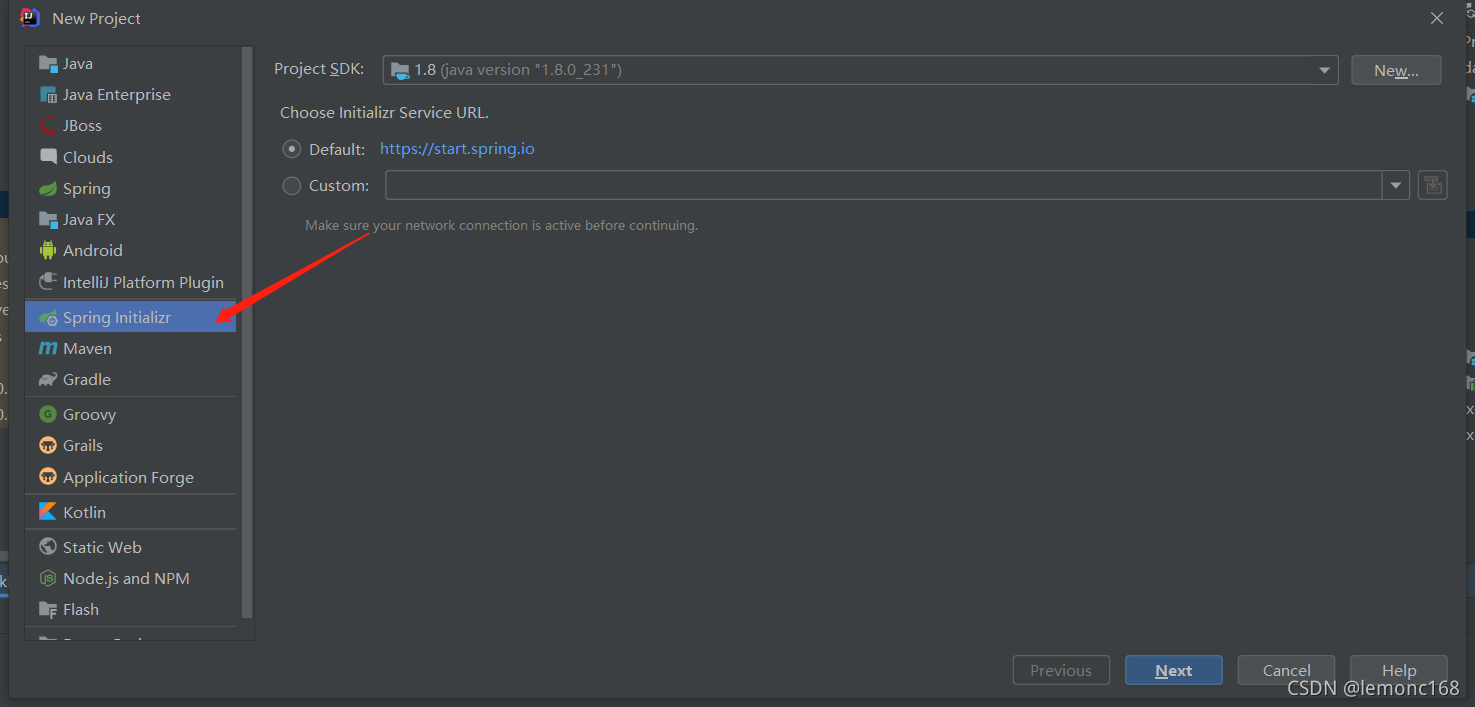Image resolution: width=1475 pixels, height=707 pixels.
Task: Click the Static Web globe icon
Action: [x=48, y=547]
